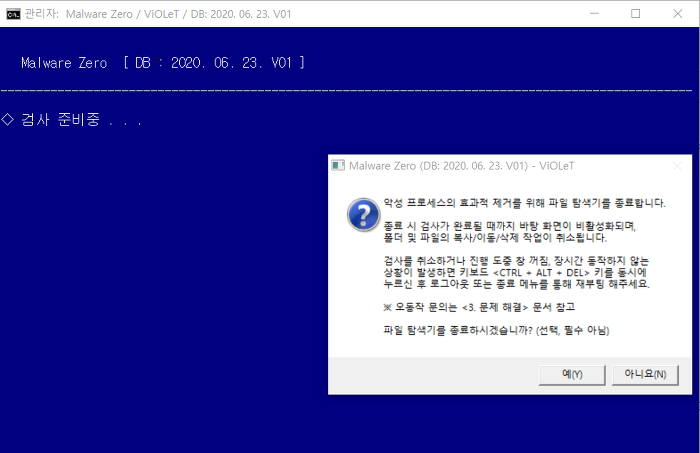The width and height of the screenshot is (700, 453).
Task: Close the Malware Zero dialog
Action: point(677,166)
